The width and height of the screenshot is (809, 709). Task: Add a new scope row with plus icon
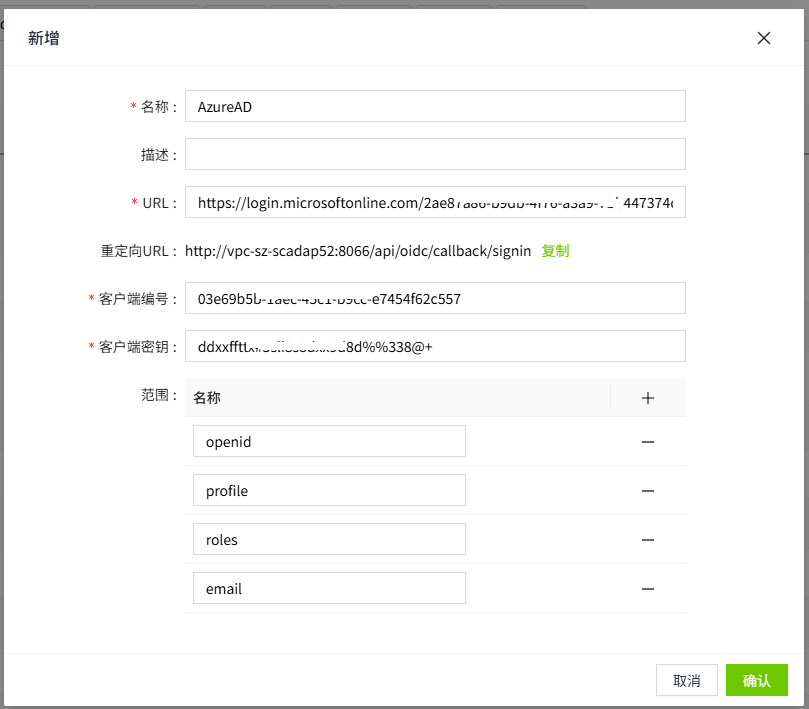coord(648,397)
